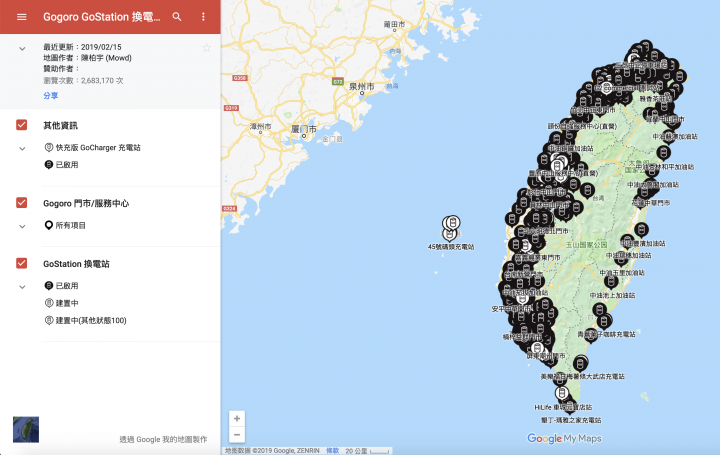Collapse the GoStation 換電站 legend chevron
This screenshot has width=720, height=455.
(x=22, y=287)
